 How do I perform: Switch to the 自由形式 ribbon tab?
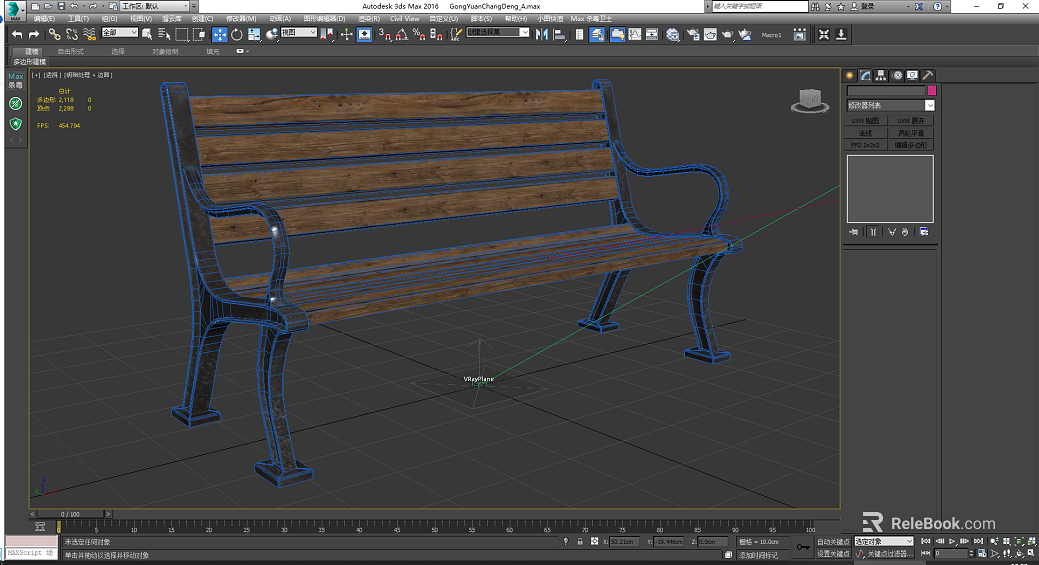pyautogui.click(x=70, y=51)
